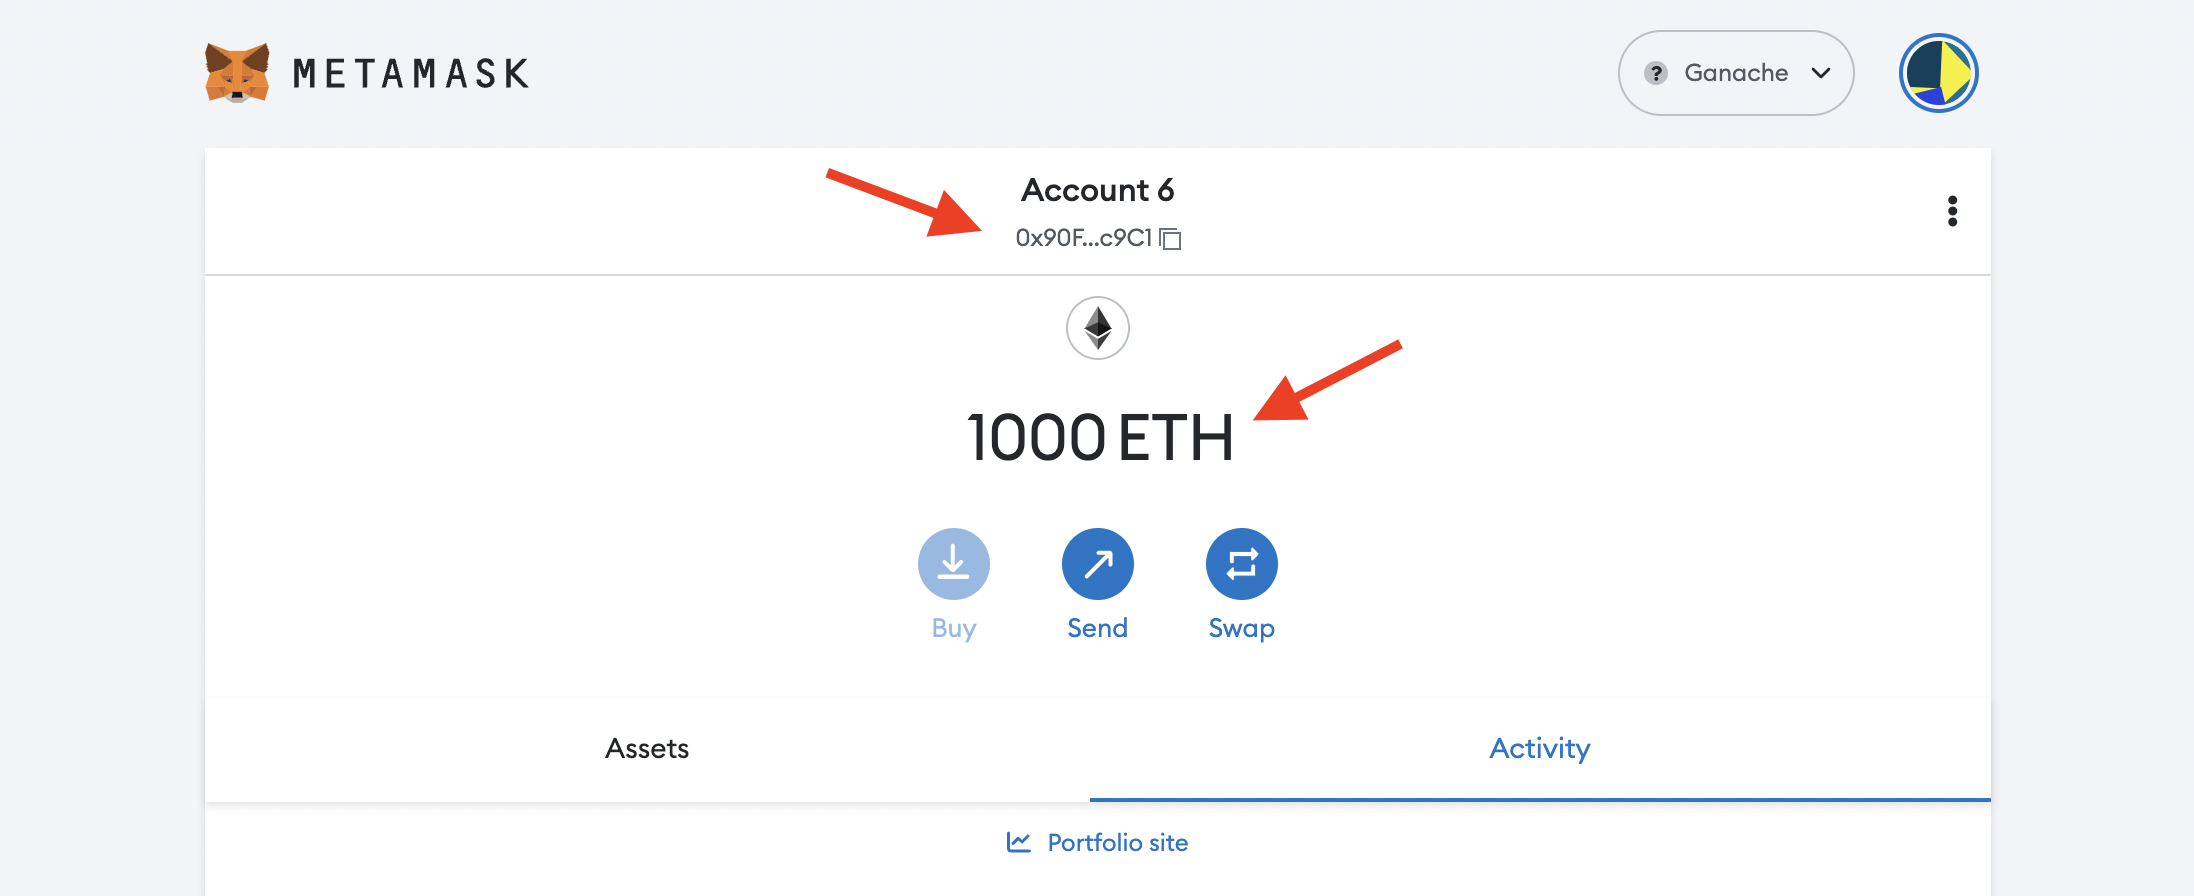Click the METAMASK wordmark text
Screen dimensions: 2194x896
click(411, 74)
